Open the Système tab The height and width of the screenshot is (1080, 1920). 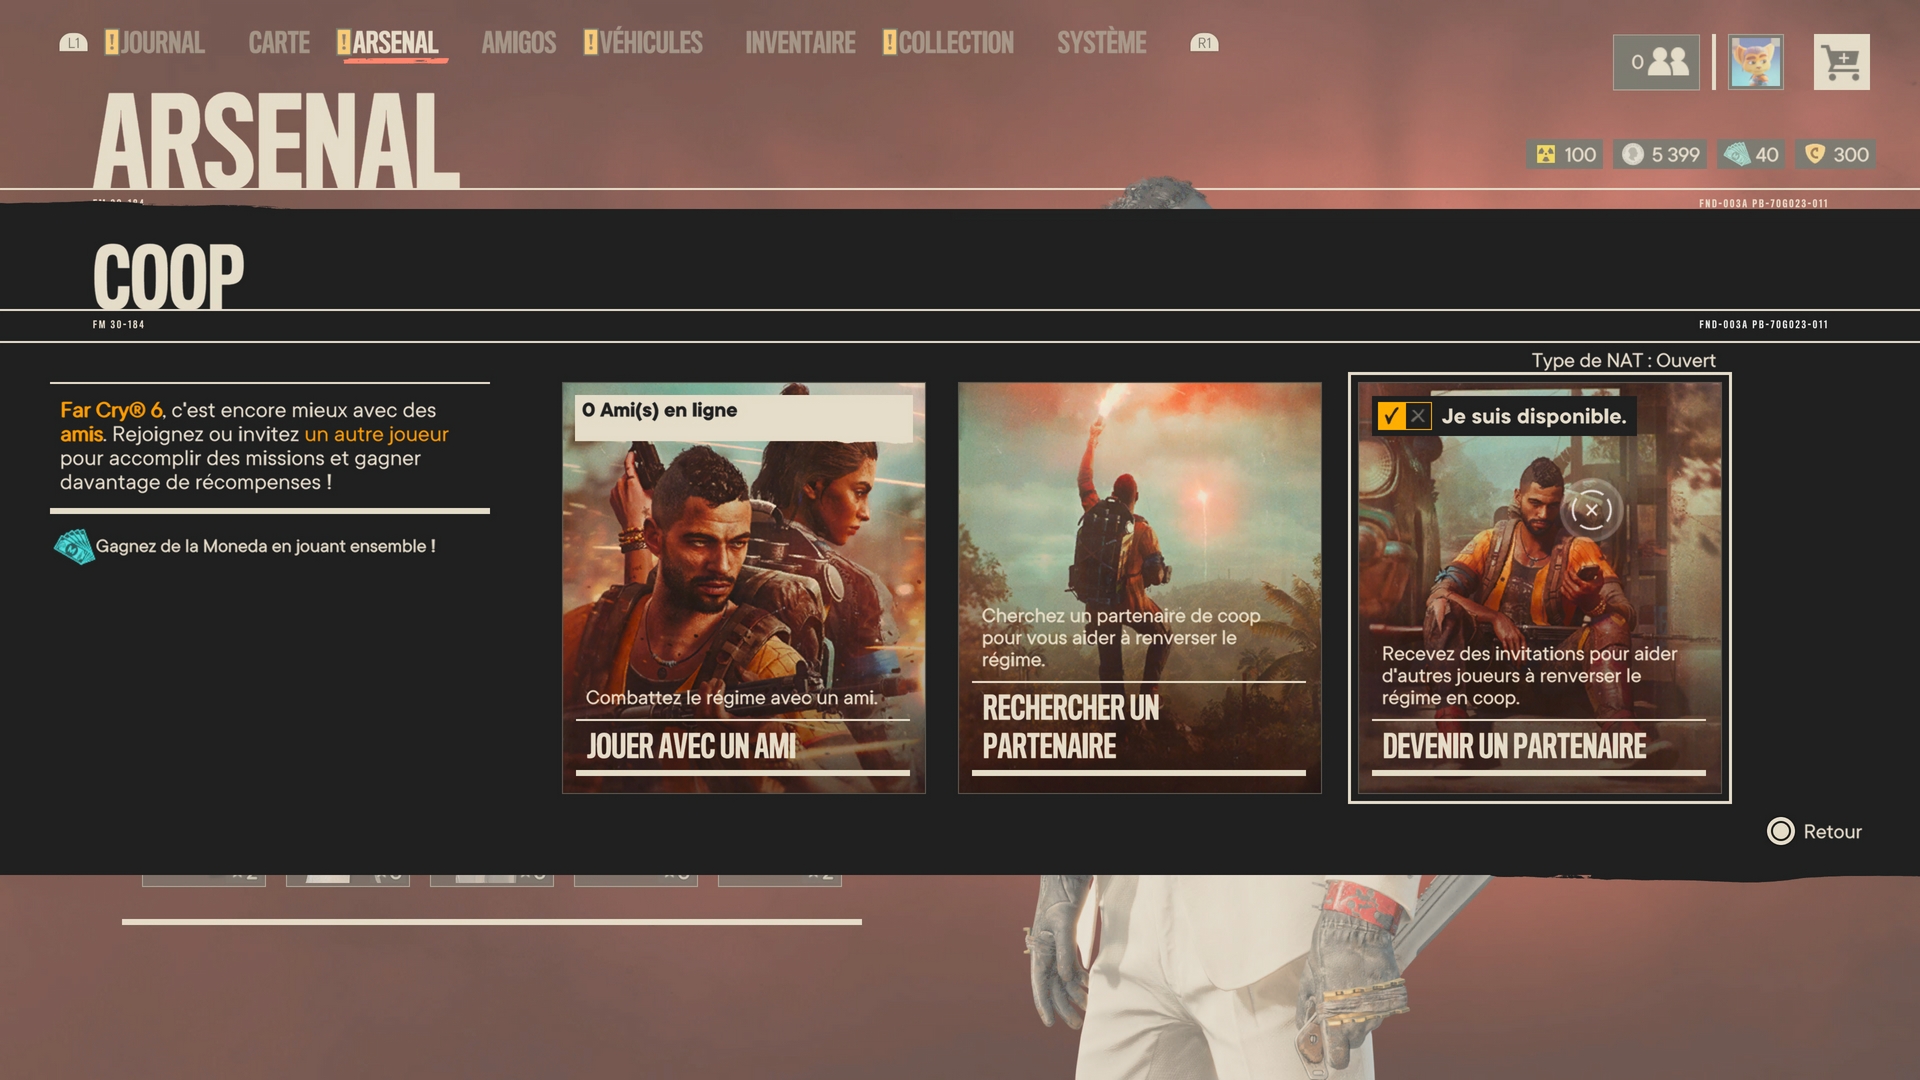[1102, 43]
